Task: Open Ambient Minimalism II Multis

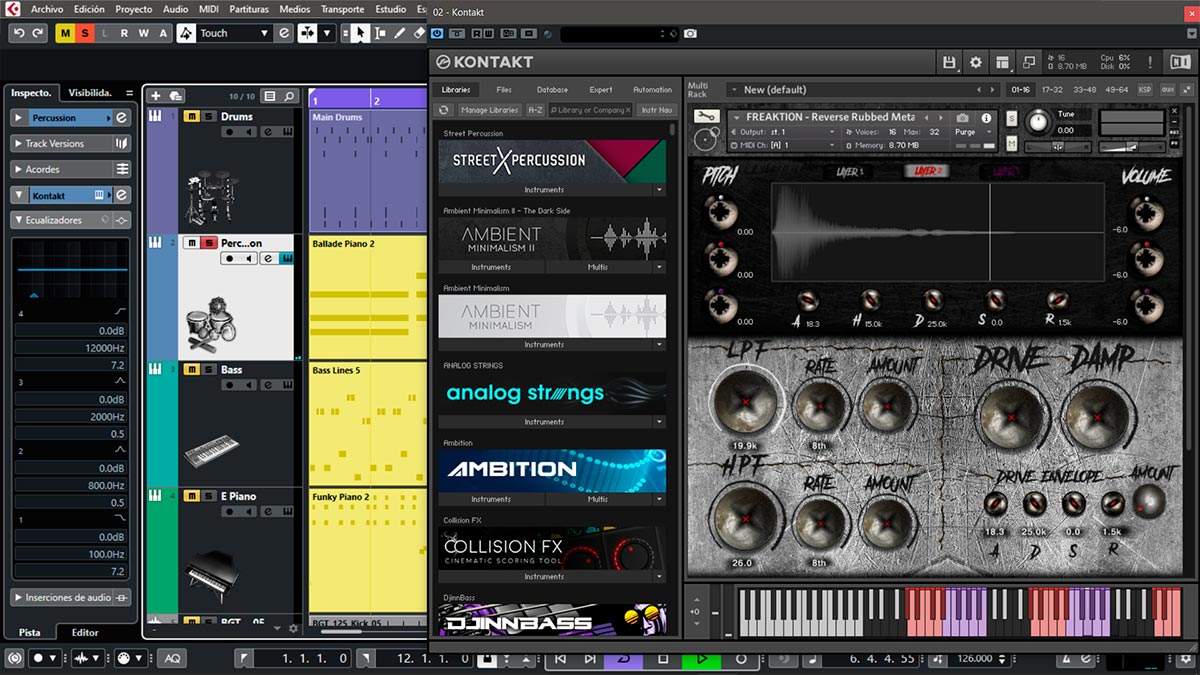Action: click(598, 267)
